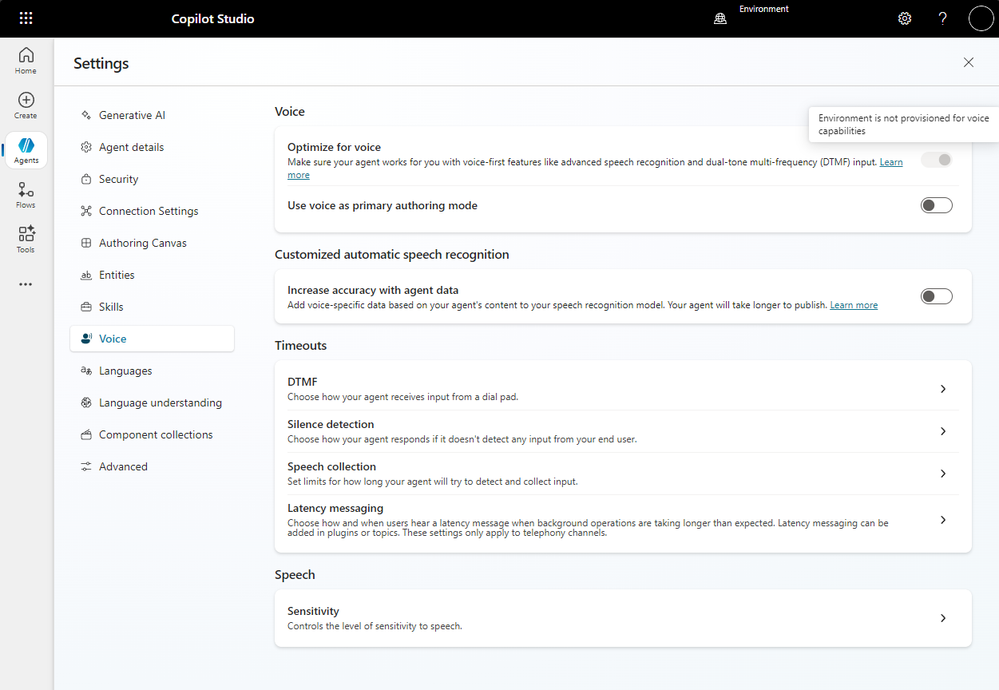Expand the DTMF timeout settings
The height and width of the screenshot is (690, 999).
pos(942,389)
